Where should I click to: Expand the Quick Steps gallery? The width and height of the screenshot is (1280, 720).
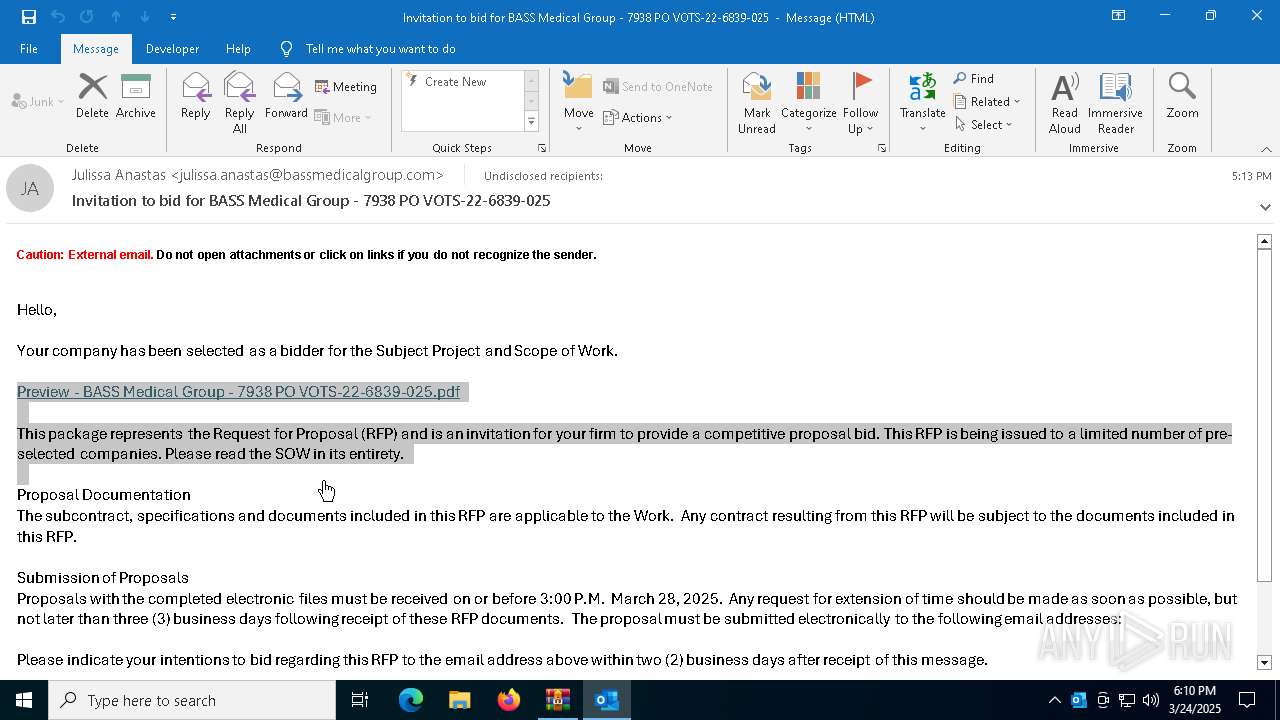point(531,122)
